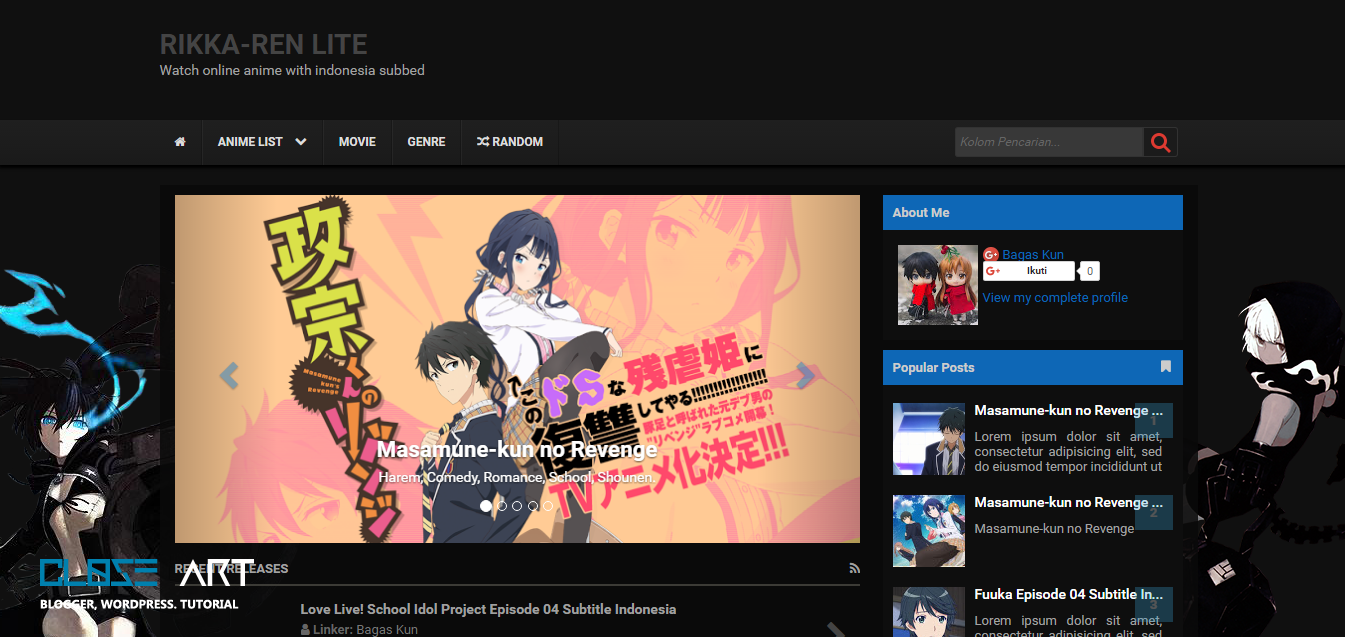1345x637 pixels.
Task: Go to previous slide with left arrow
Action: click(x=228, y=376)
